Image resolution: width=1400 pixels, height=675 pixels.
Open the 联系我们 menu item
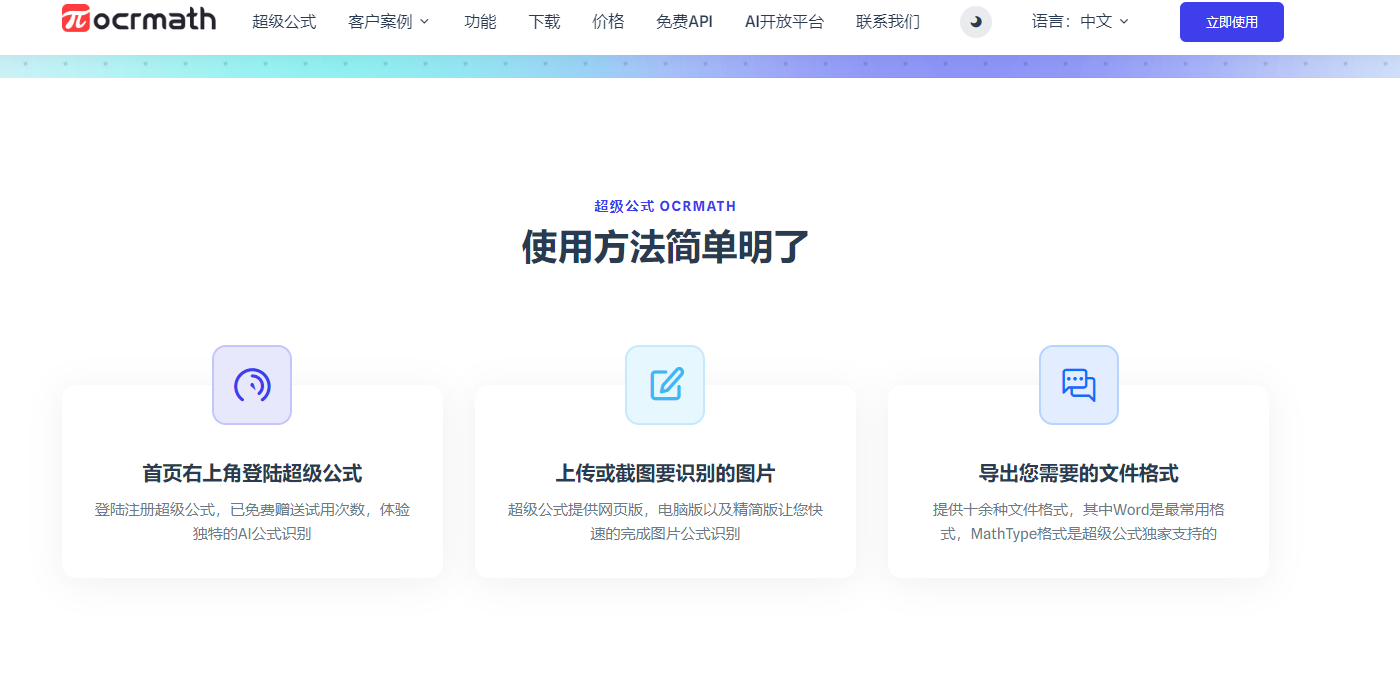pyautogui.click(x=888, y=21)
